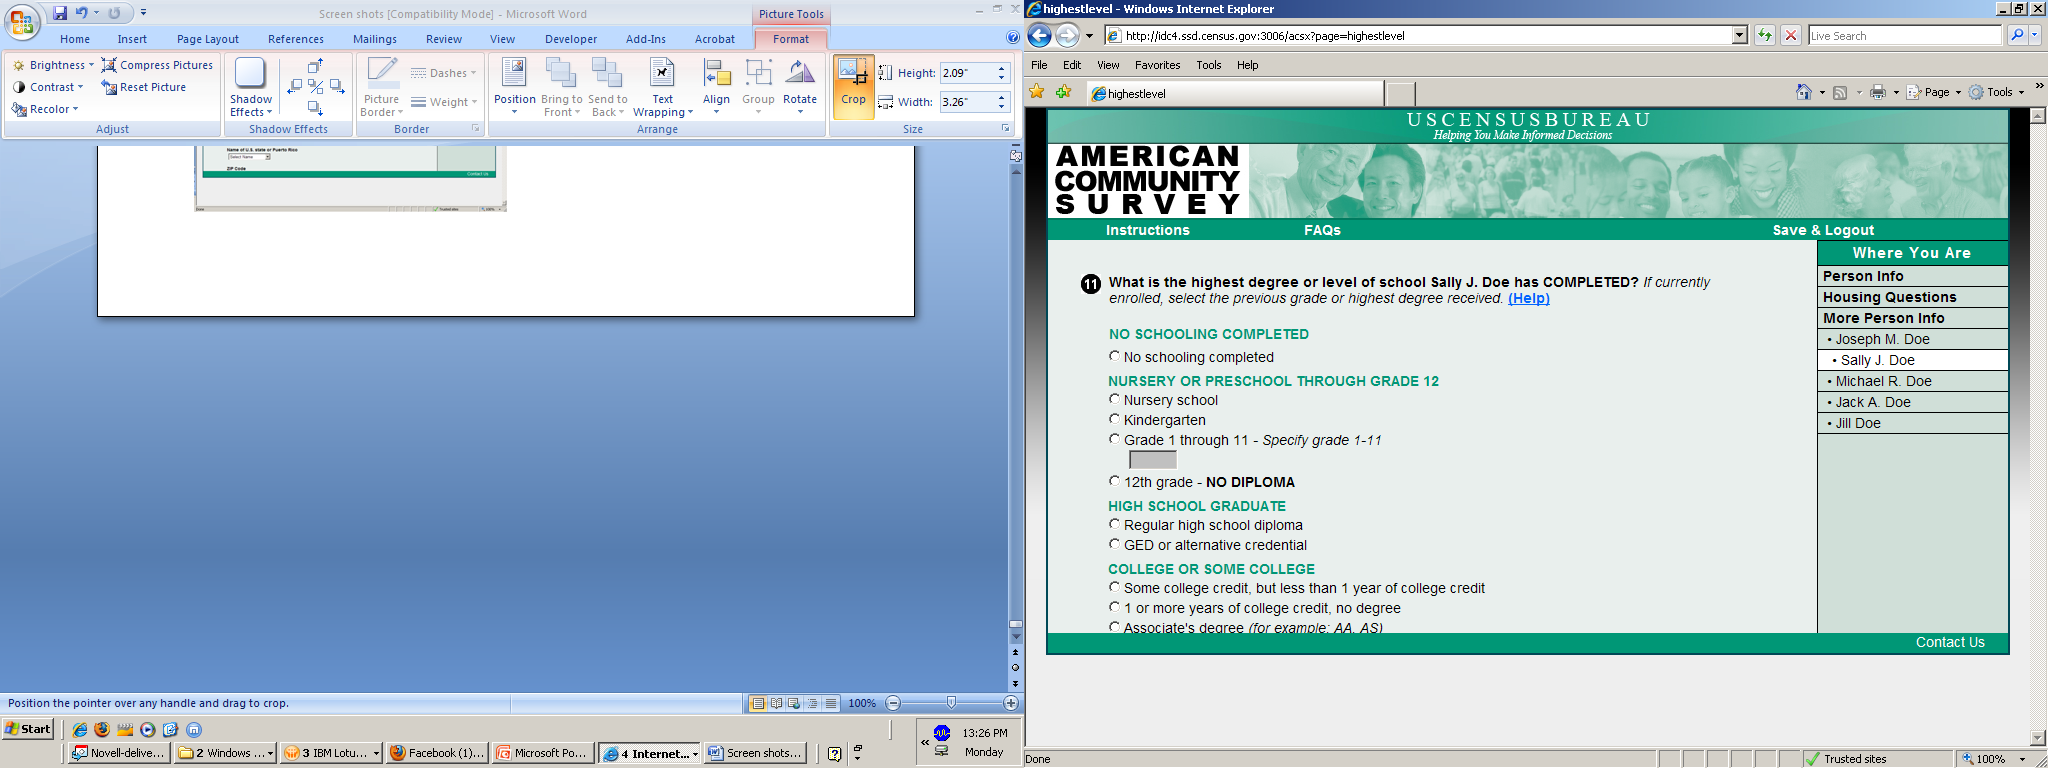Click the Live Search magnifier button
Viewport: 2048px width, 768px height.
click(2016, 35)
